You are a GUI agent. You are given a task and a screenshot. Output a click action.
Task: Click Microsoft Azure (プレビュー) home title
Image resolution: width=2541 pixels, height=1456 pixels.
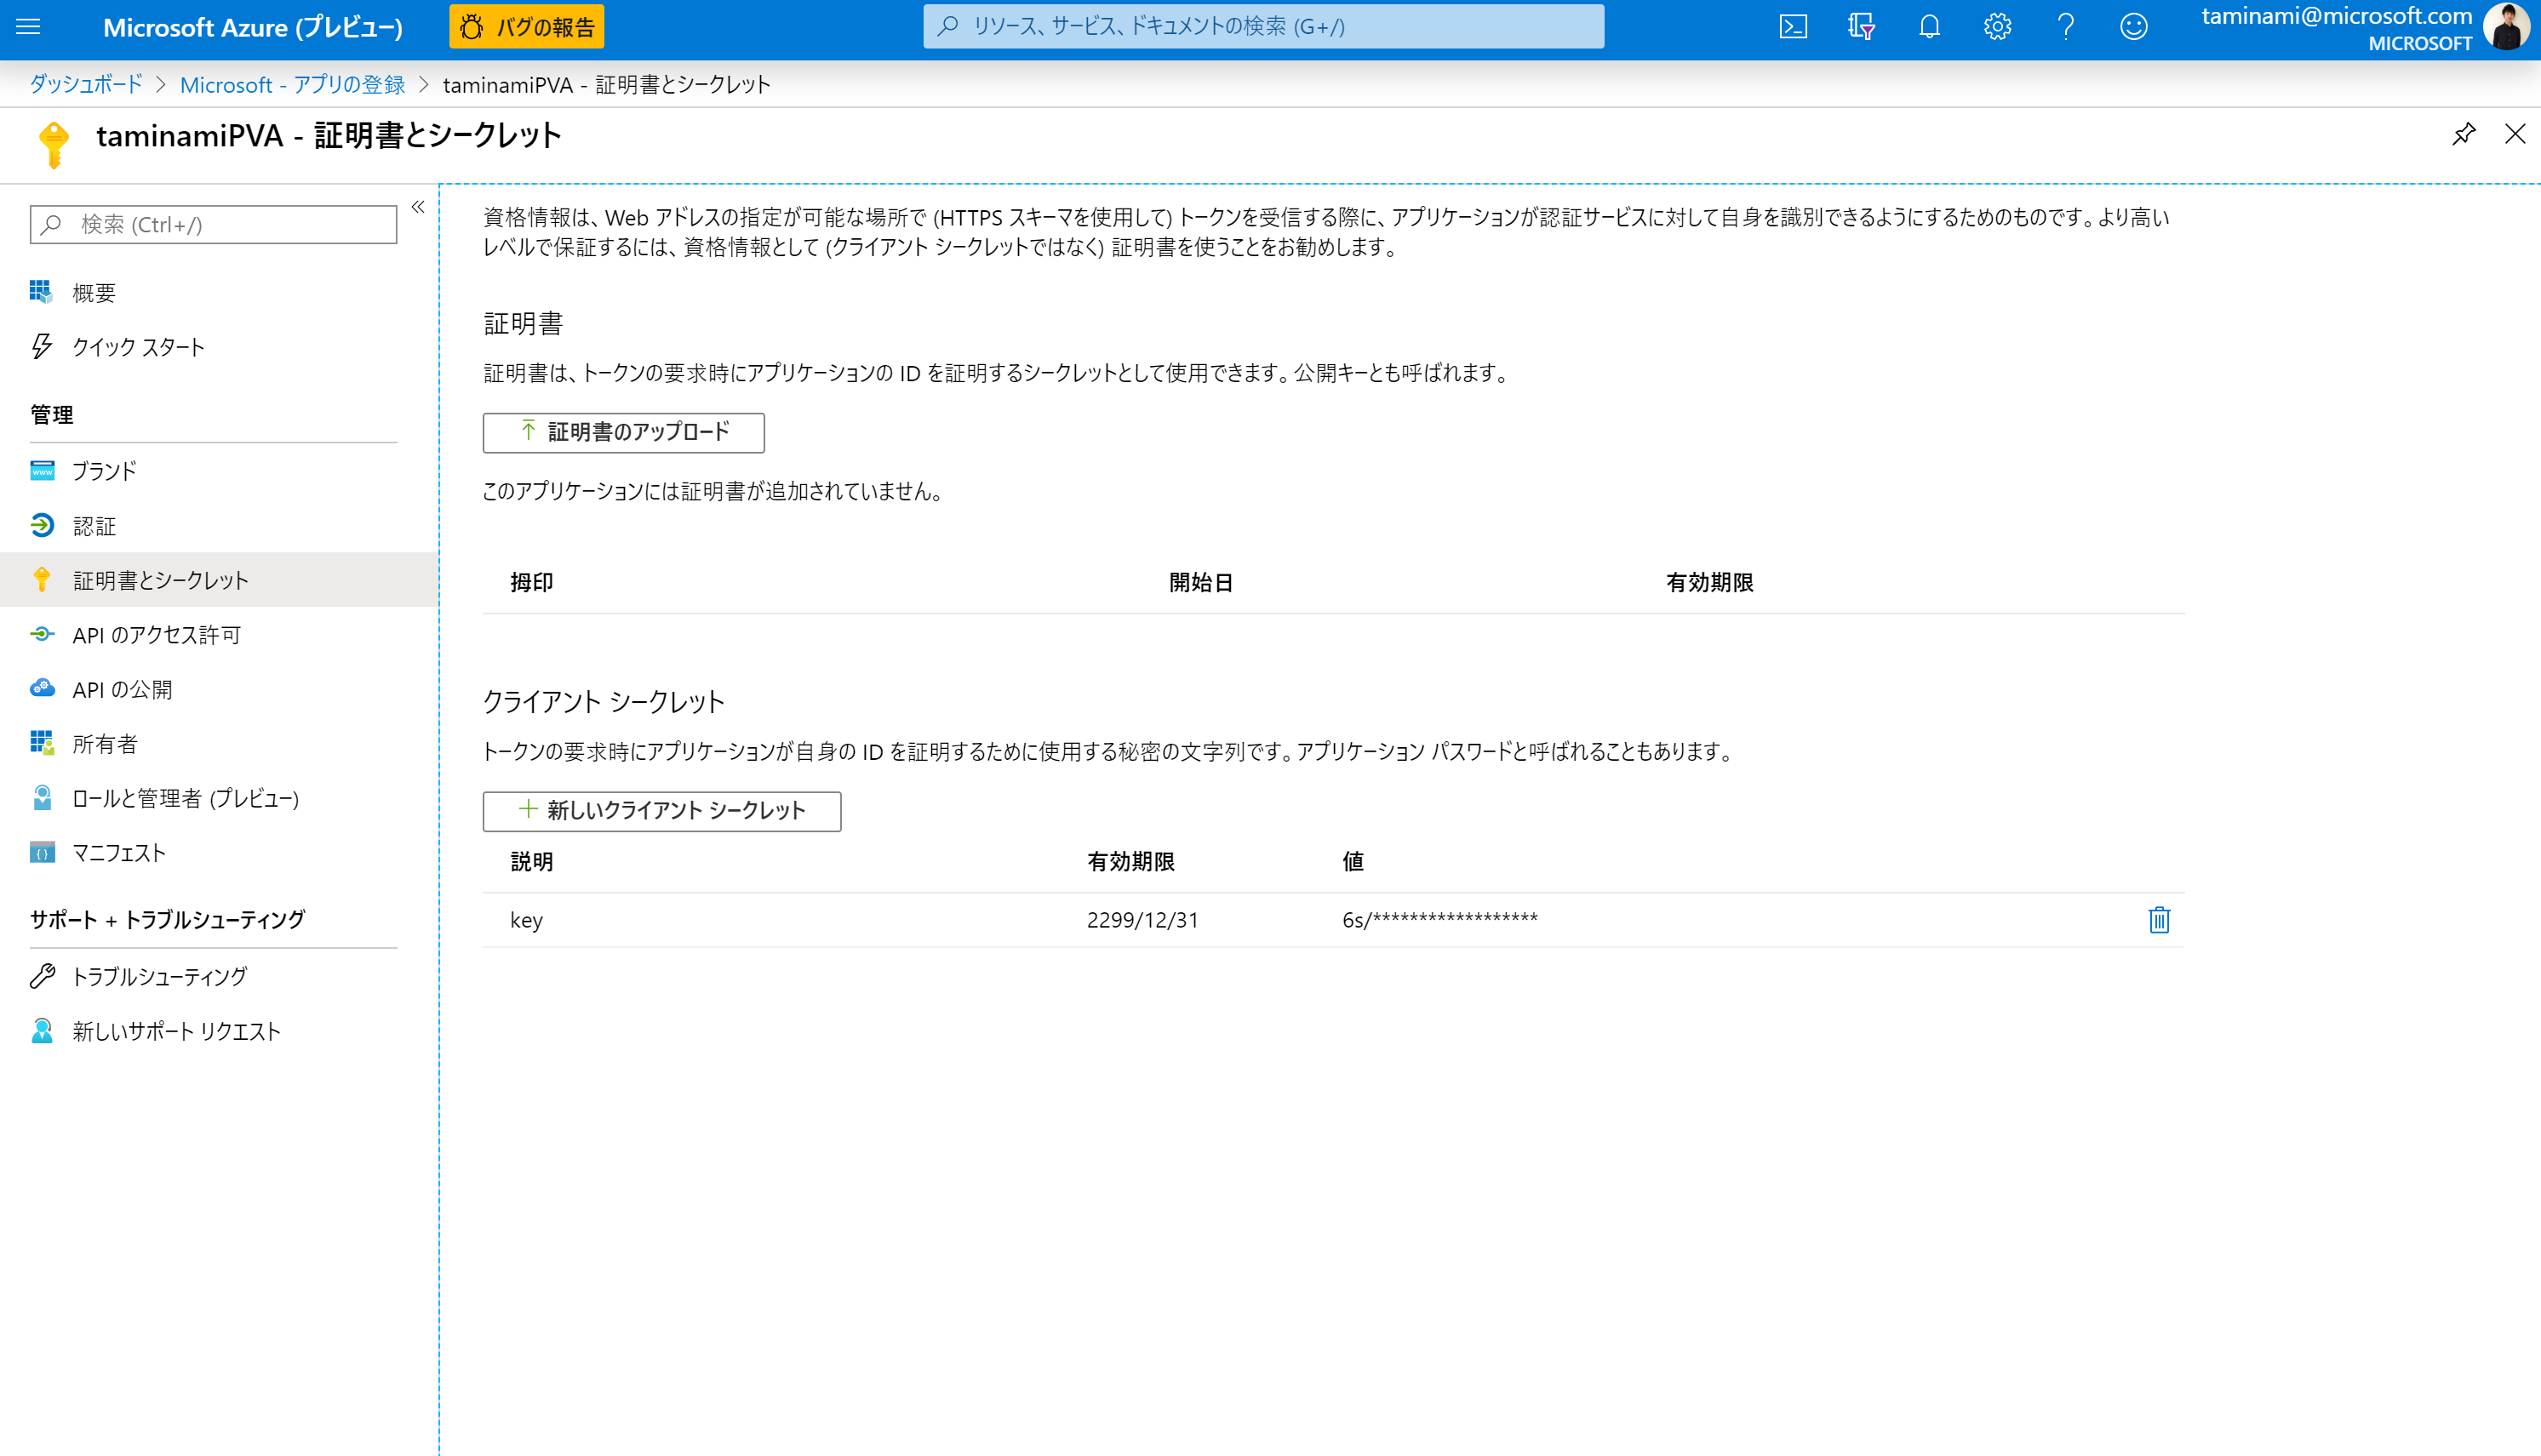(x=253, y=27)
